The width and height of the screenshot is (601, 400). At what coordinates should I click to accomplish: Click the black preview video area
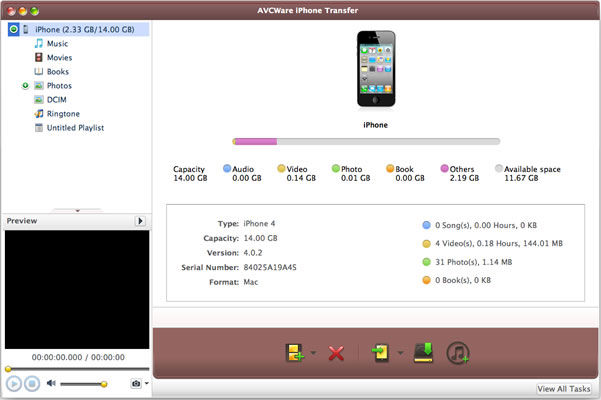pos(77,290)
